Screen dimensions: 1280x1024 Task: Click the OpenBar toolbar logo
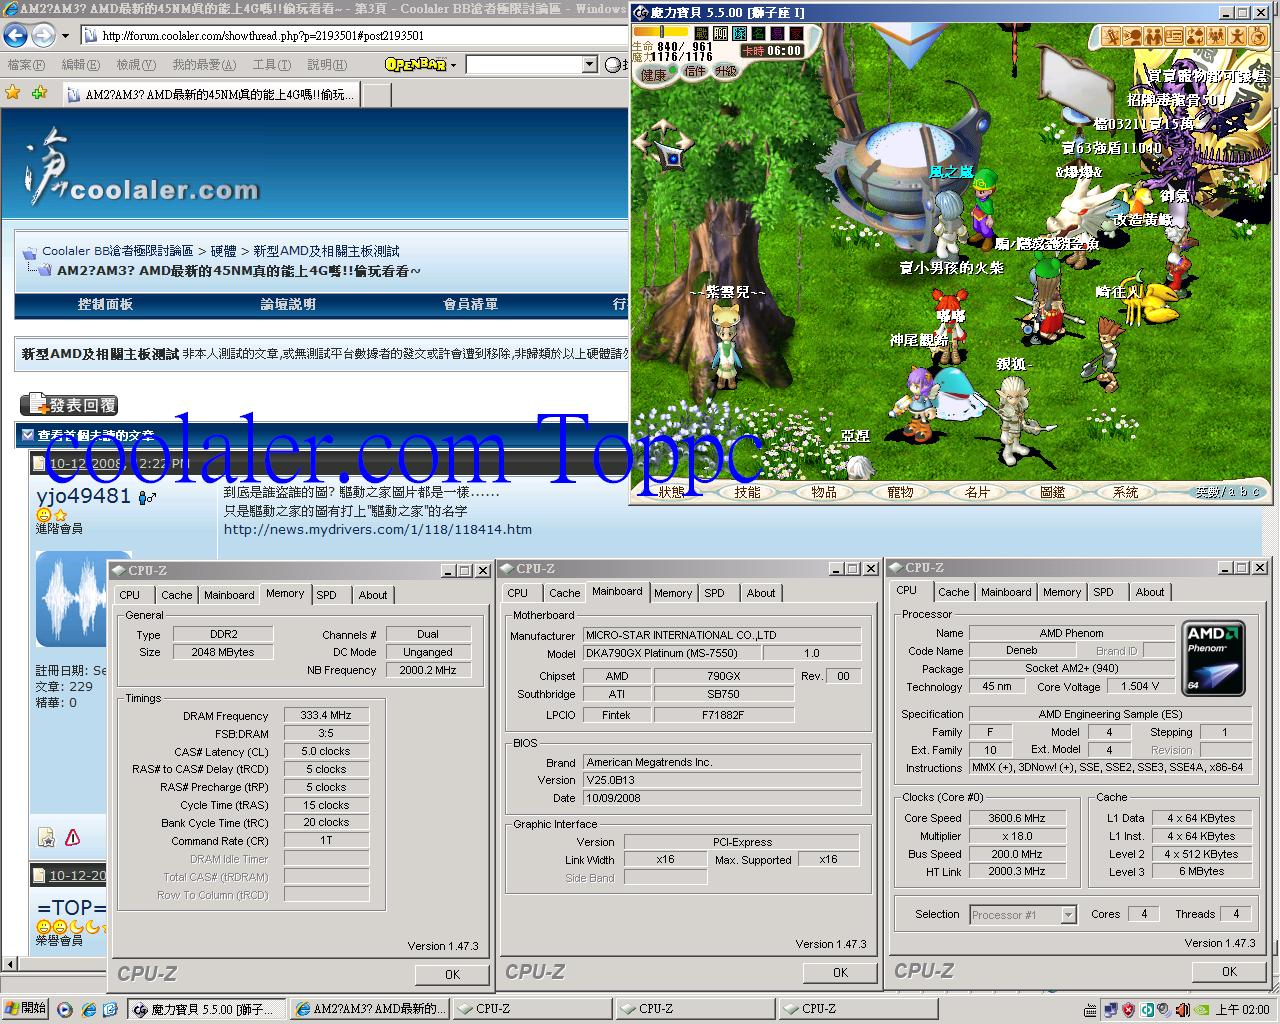415,64
